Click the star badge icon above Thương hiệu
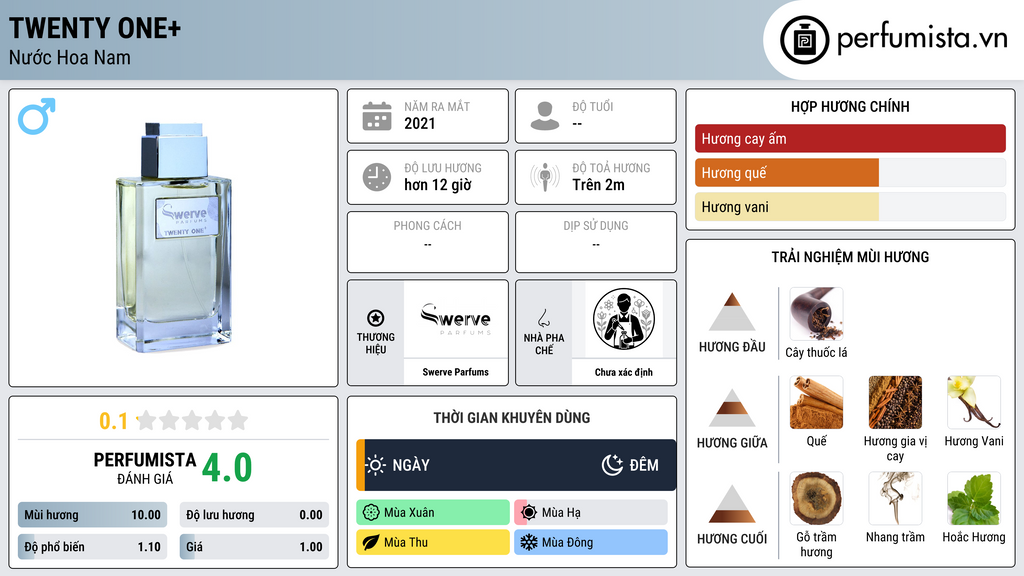1024x576 pixels. (376, 318)
